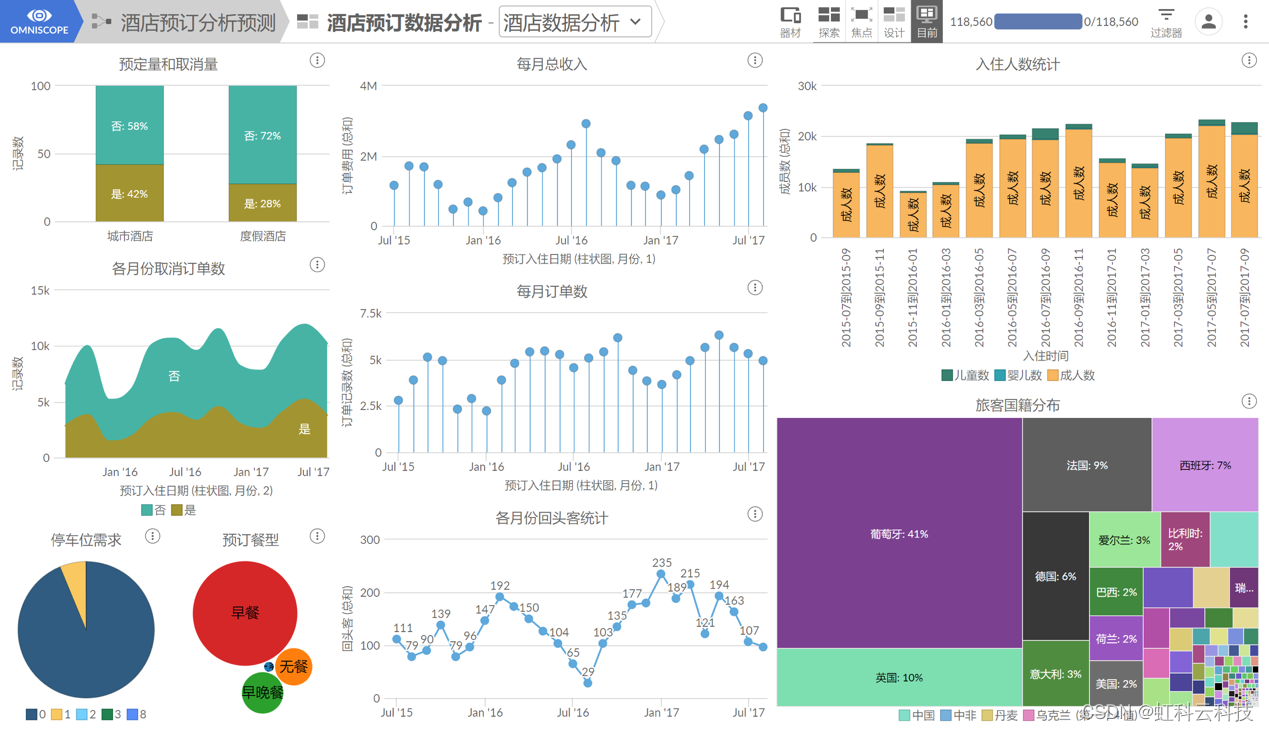Open info for 每月订单数 chart
1269x731 pixels.
tap(755, 288)
